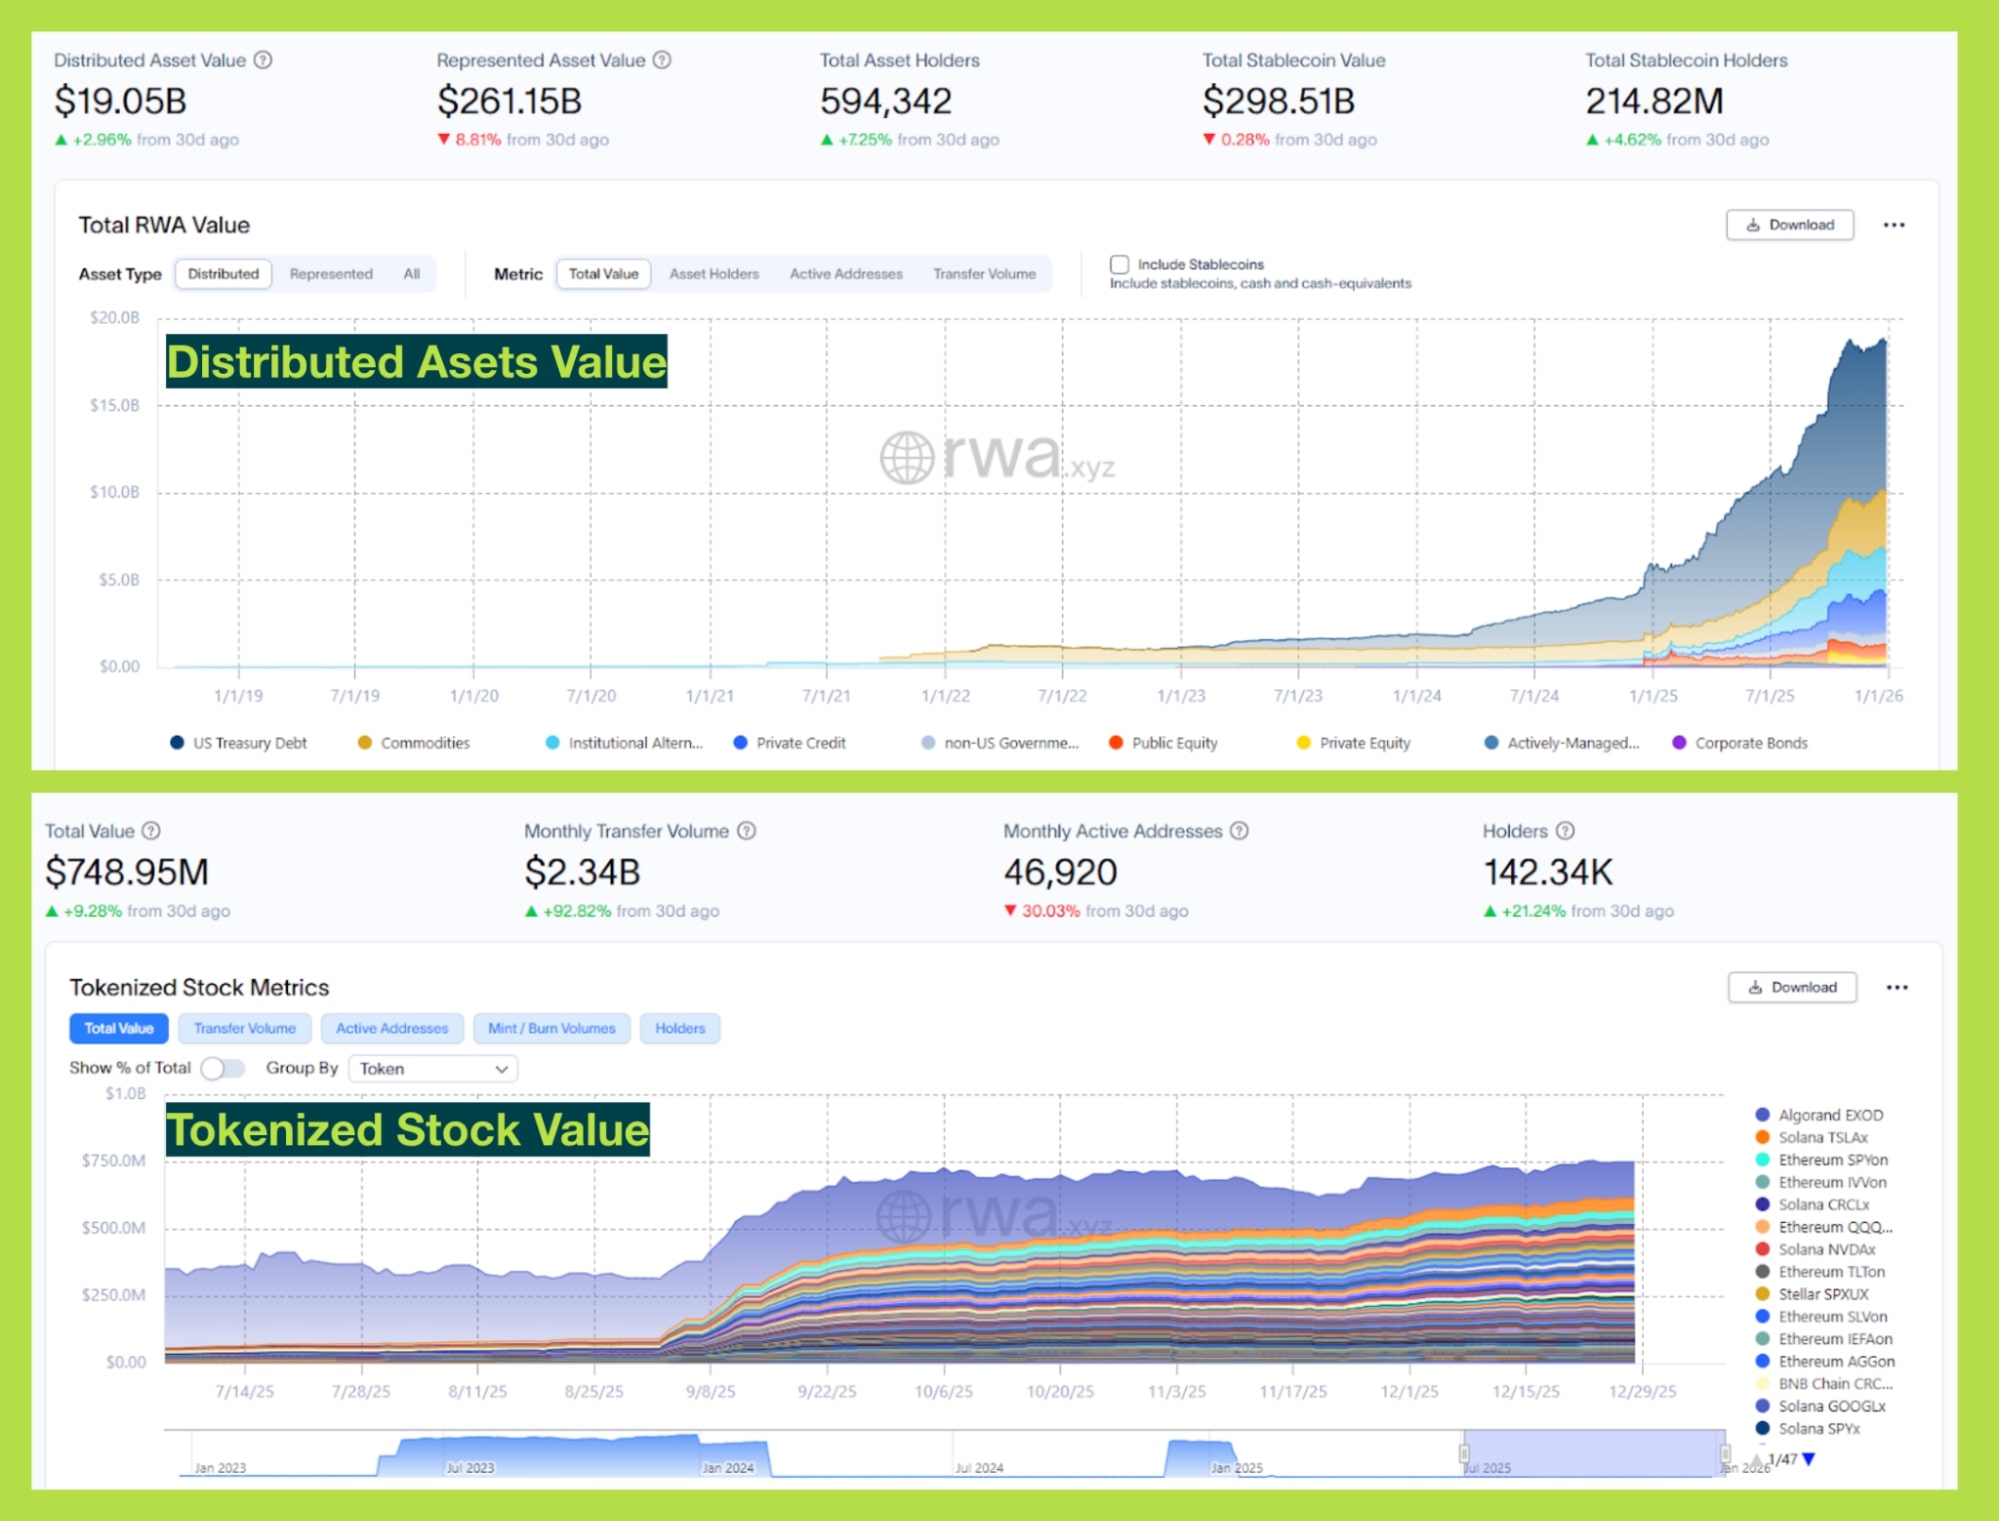The width and height of the screenshot is (1999, 1521).
Task: Click Holders question mark icon
Action: [x=1566, y=831]
